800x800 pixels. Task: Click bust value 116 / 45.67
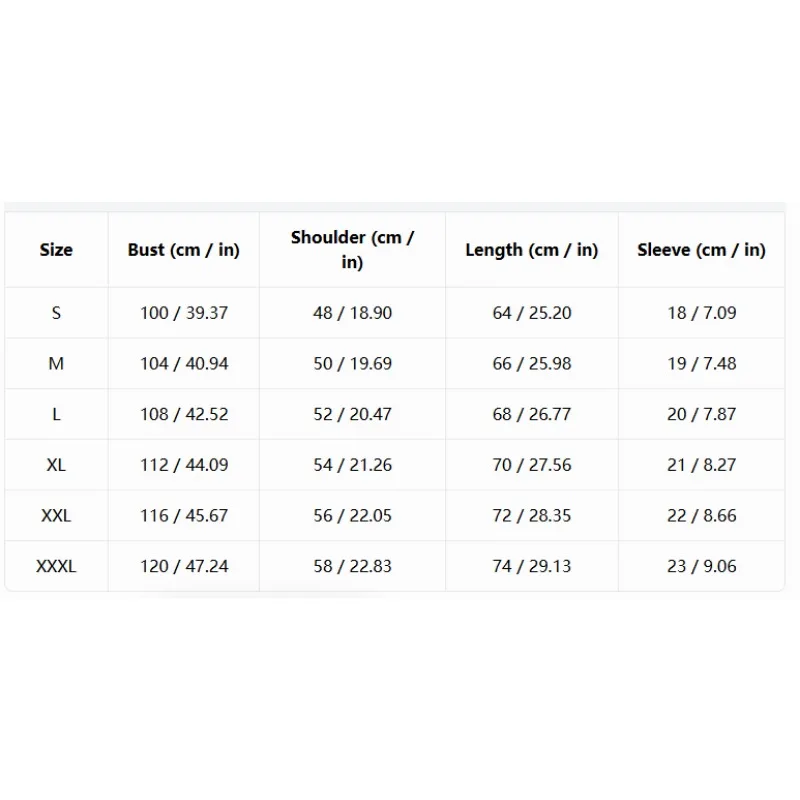184,515
